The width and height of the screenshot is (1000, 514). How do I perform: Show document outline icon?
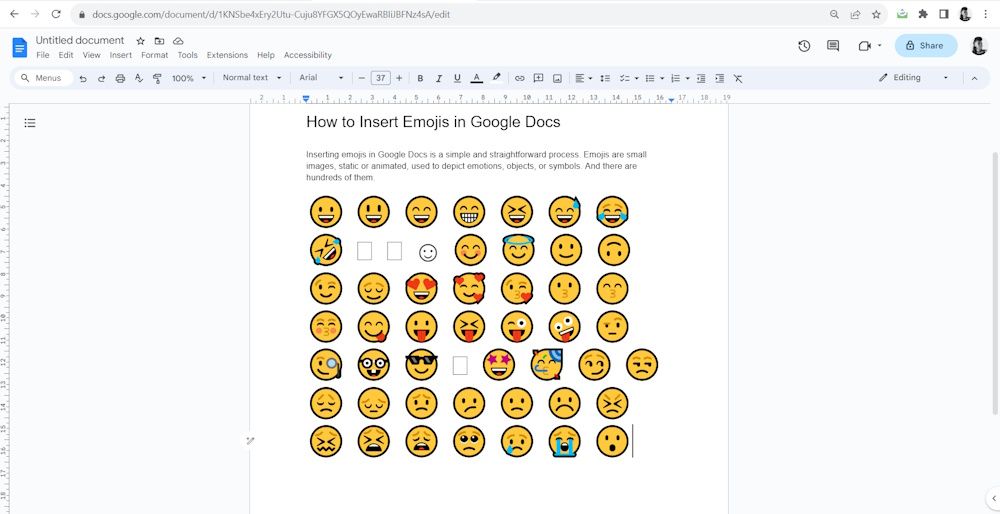[x=30, y=123]
